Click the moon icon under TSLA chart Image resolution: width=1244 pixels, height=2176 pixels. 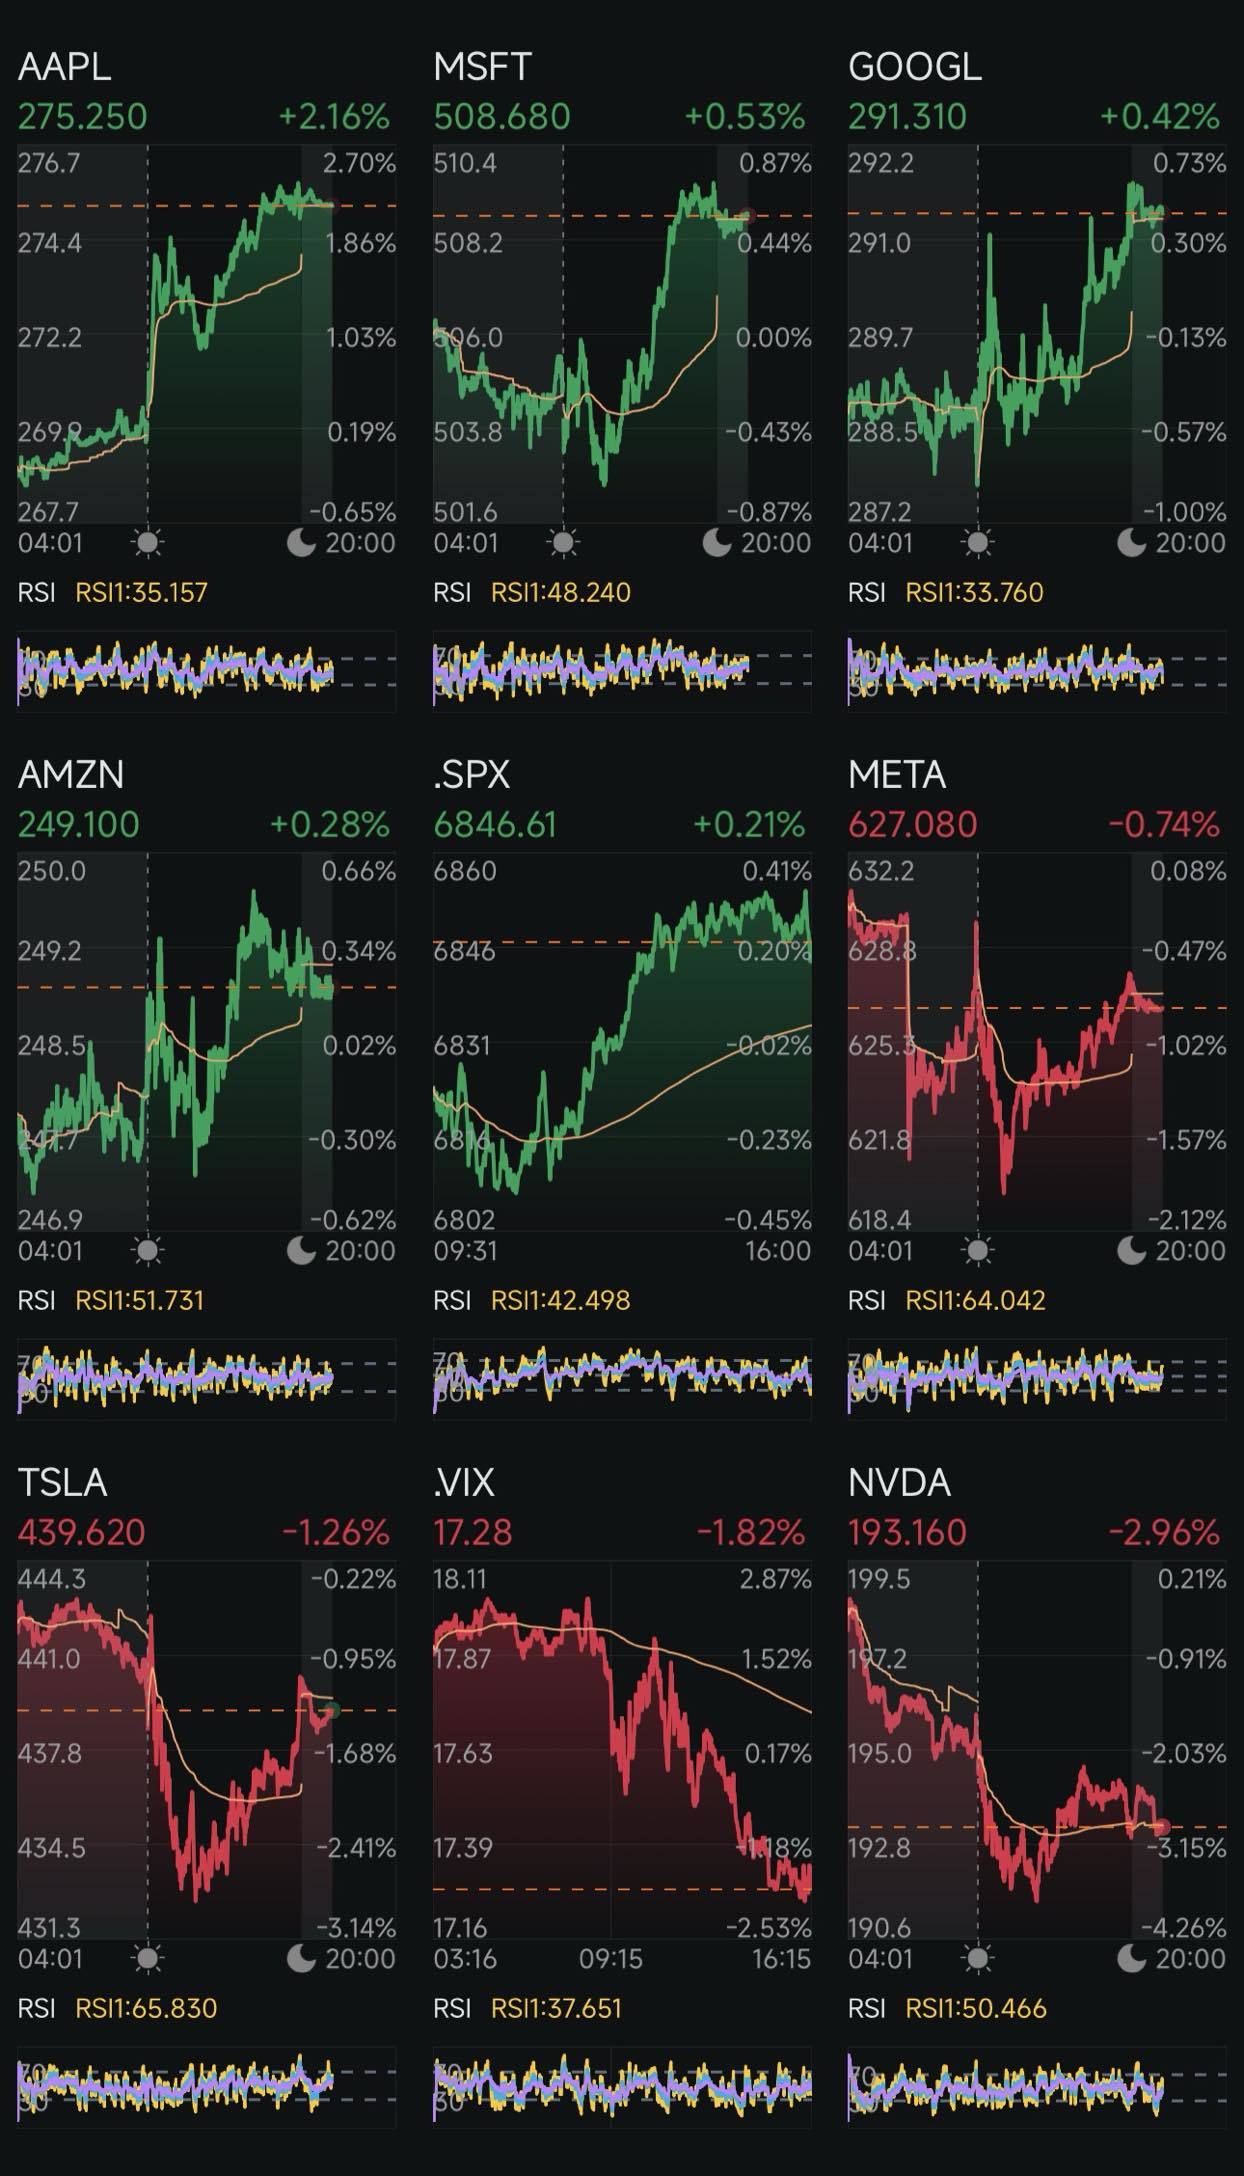(301, 1959)
